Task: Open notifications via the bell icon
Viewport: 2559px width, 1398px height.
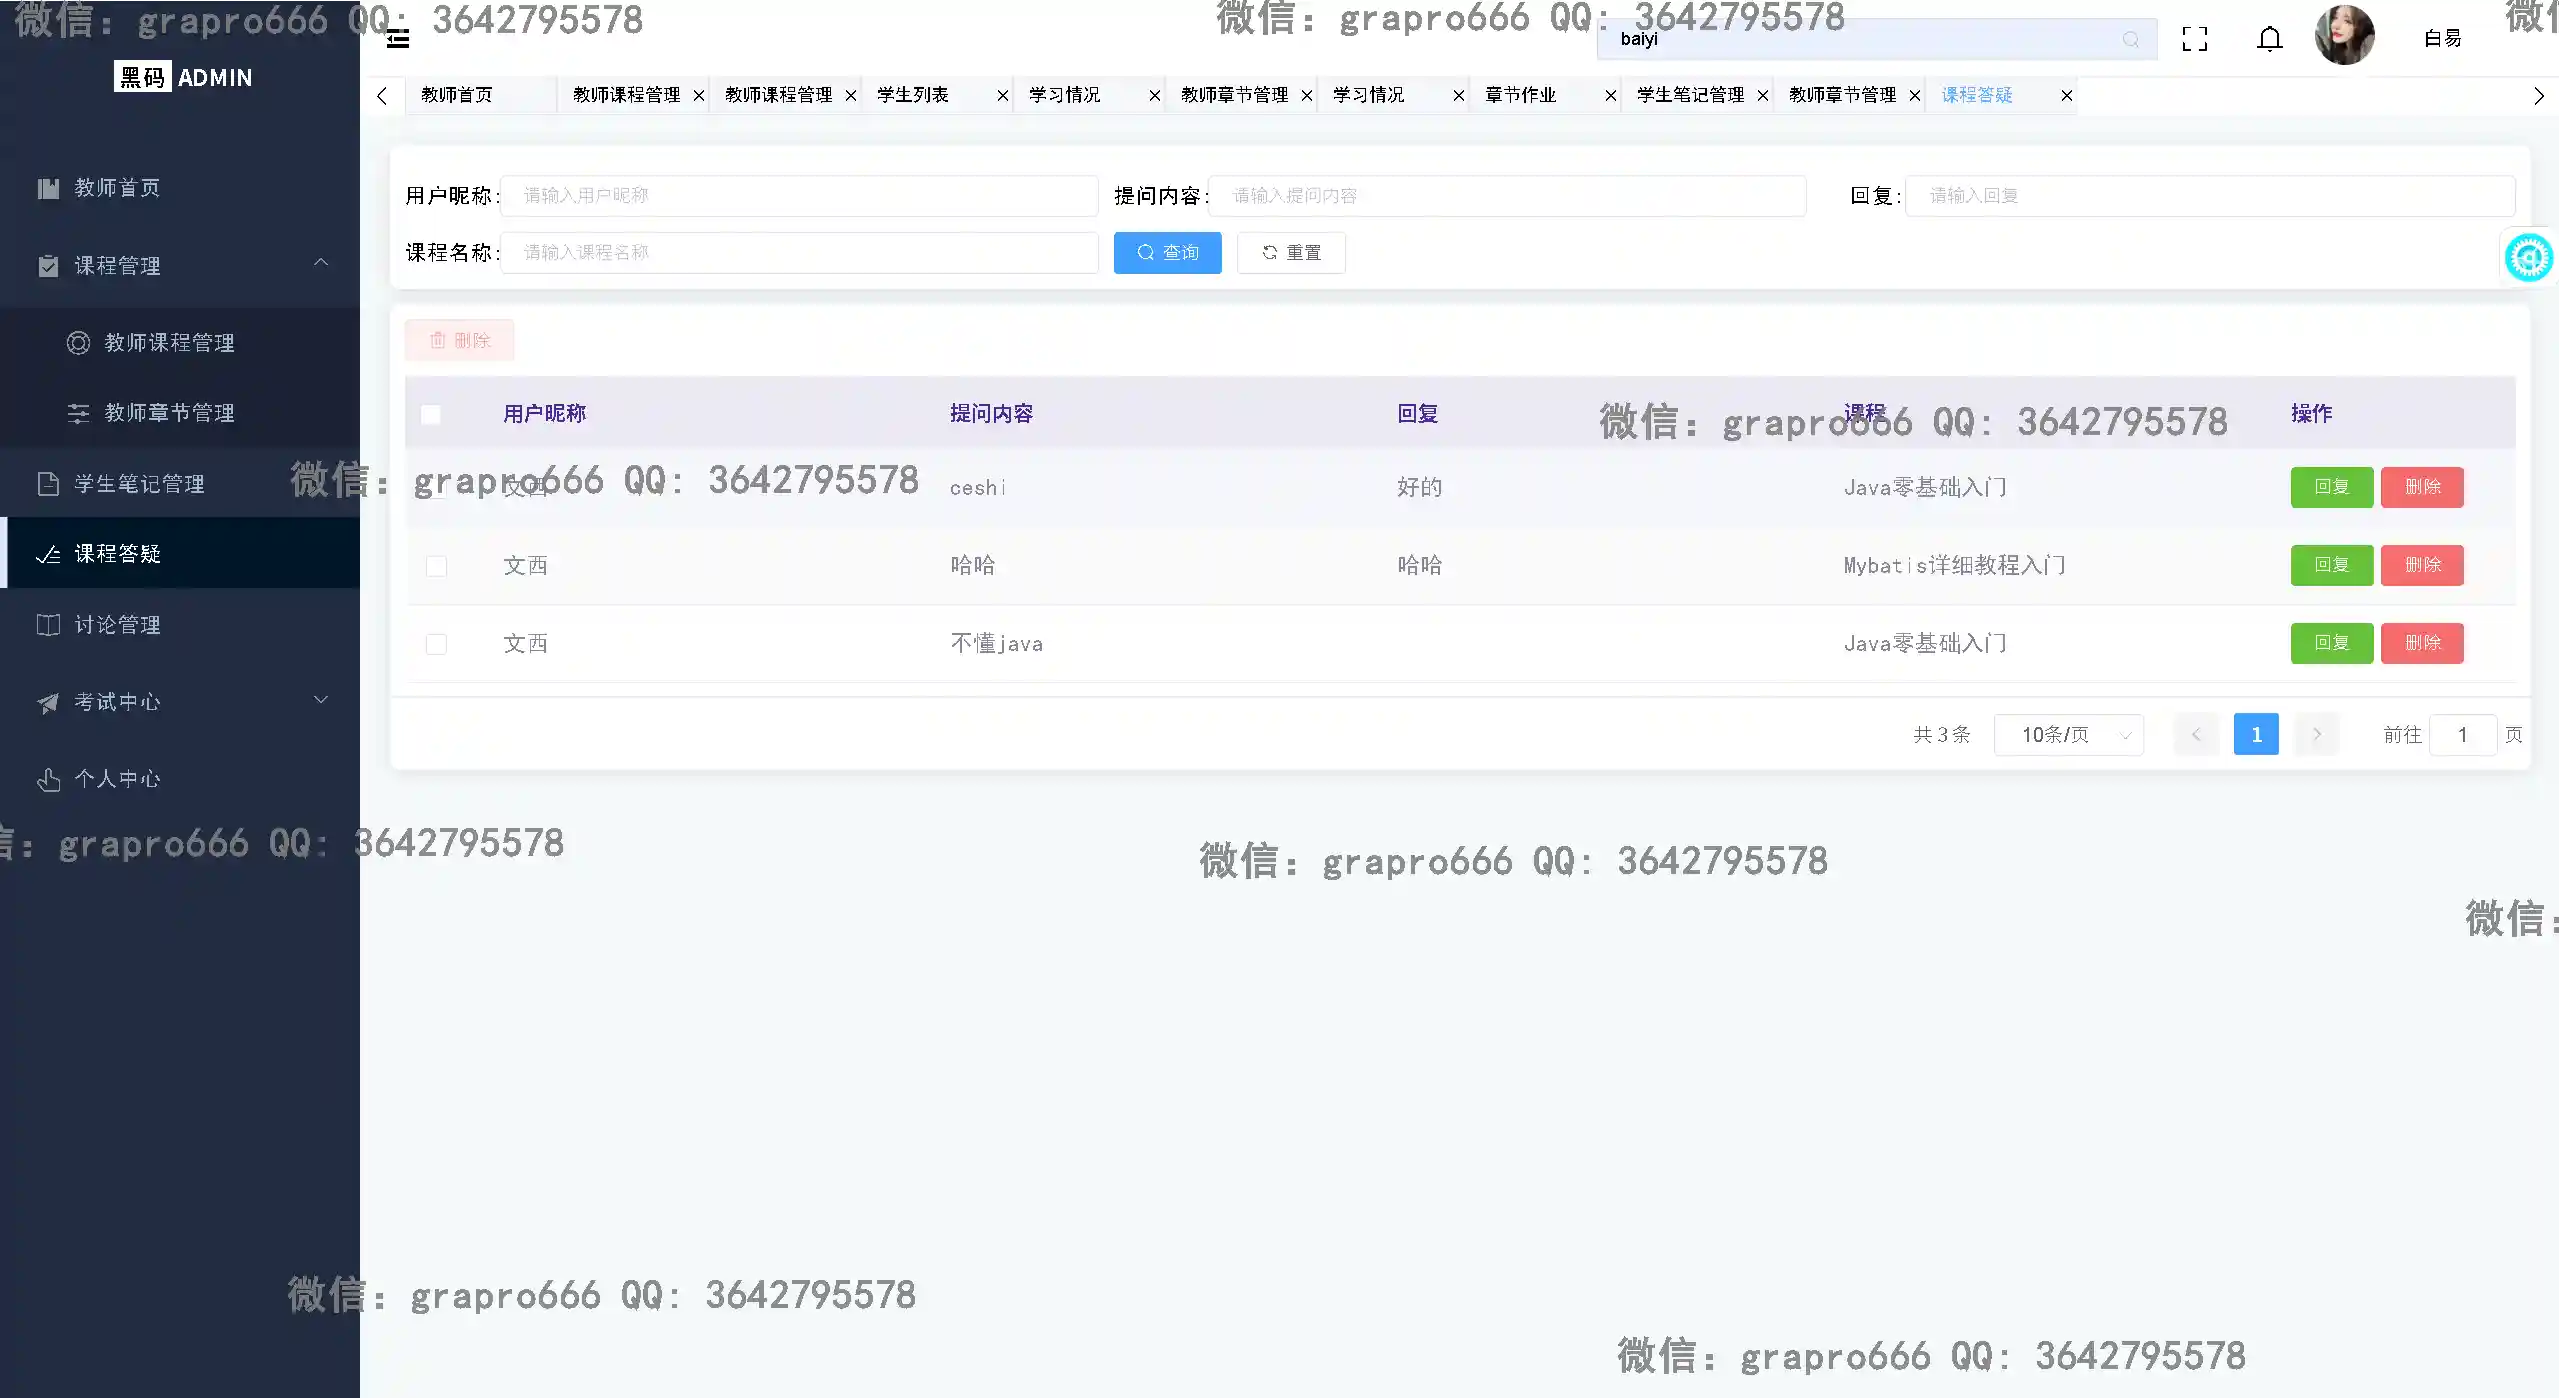Action: 2267,38
